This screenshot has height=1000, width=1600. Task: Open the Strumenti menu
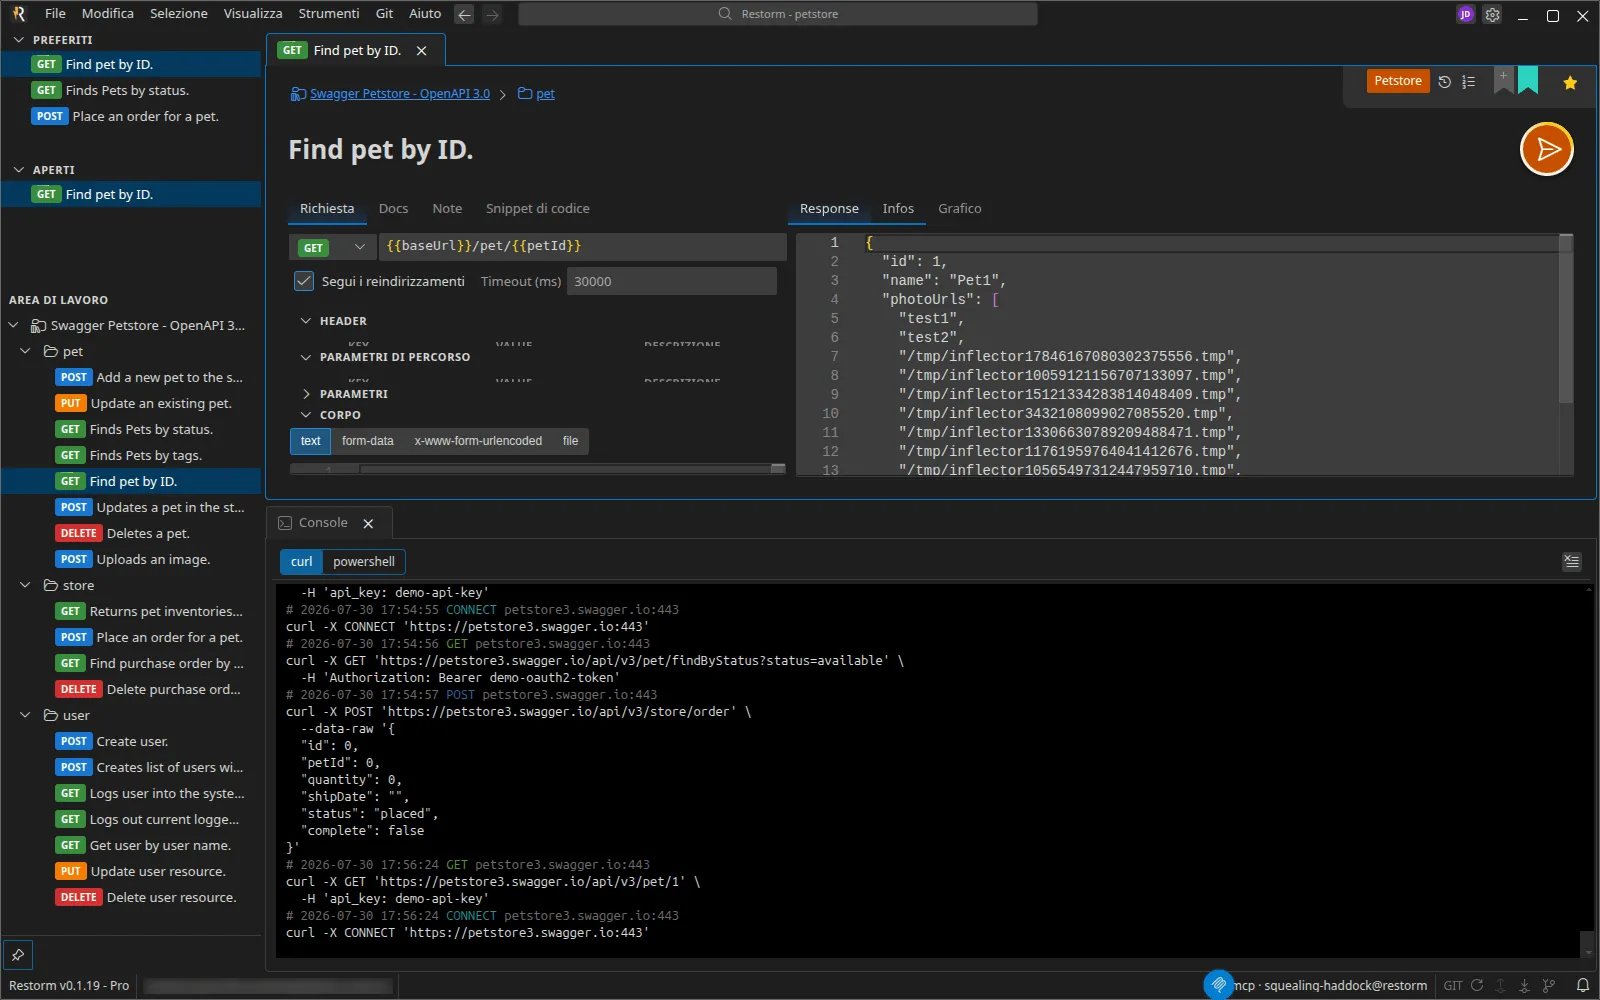[x=329, y=14]
